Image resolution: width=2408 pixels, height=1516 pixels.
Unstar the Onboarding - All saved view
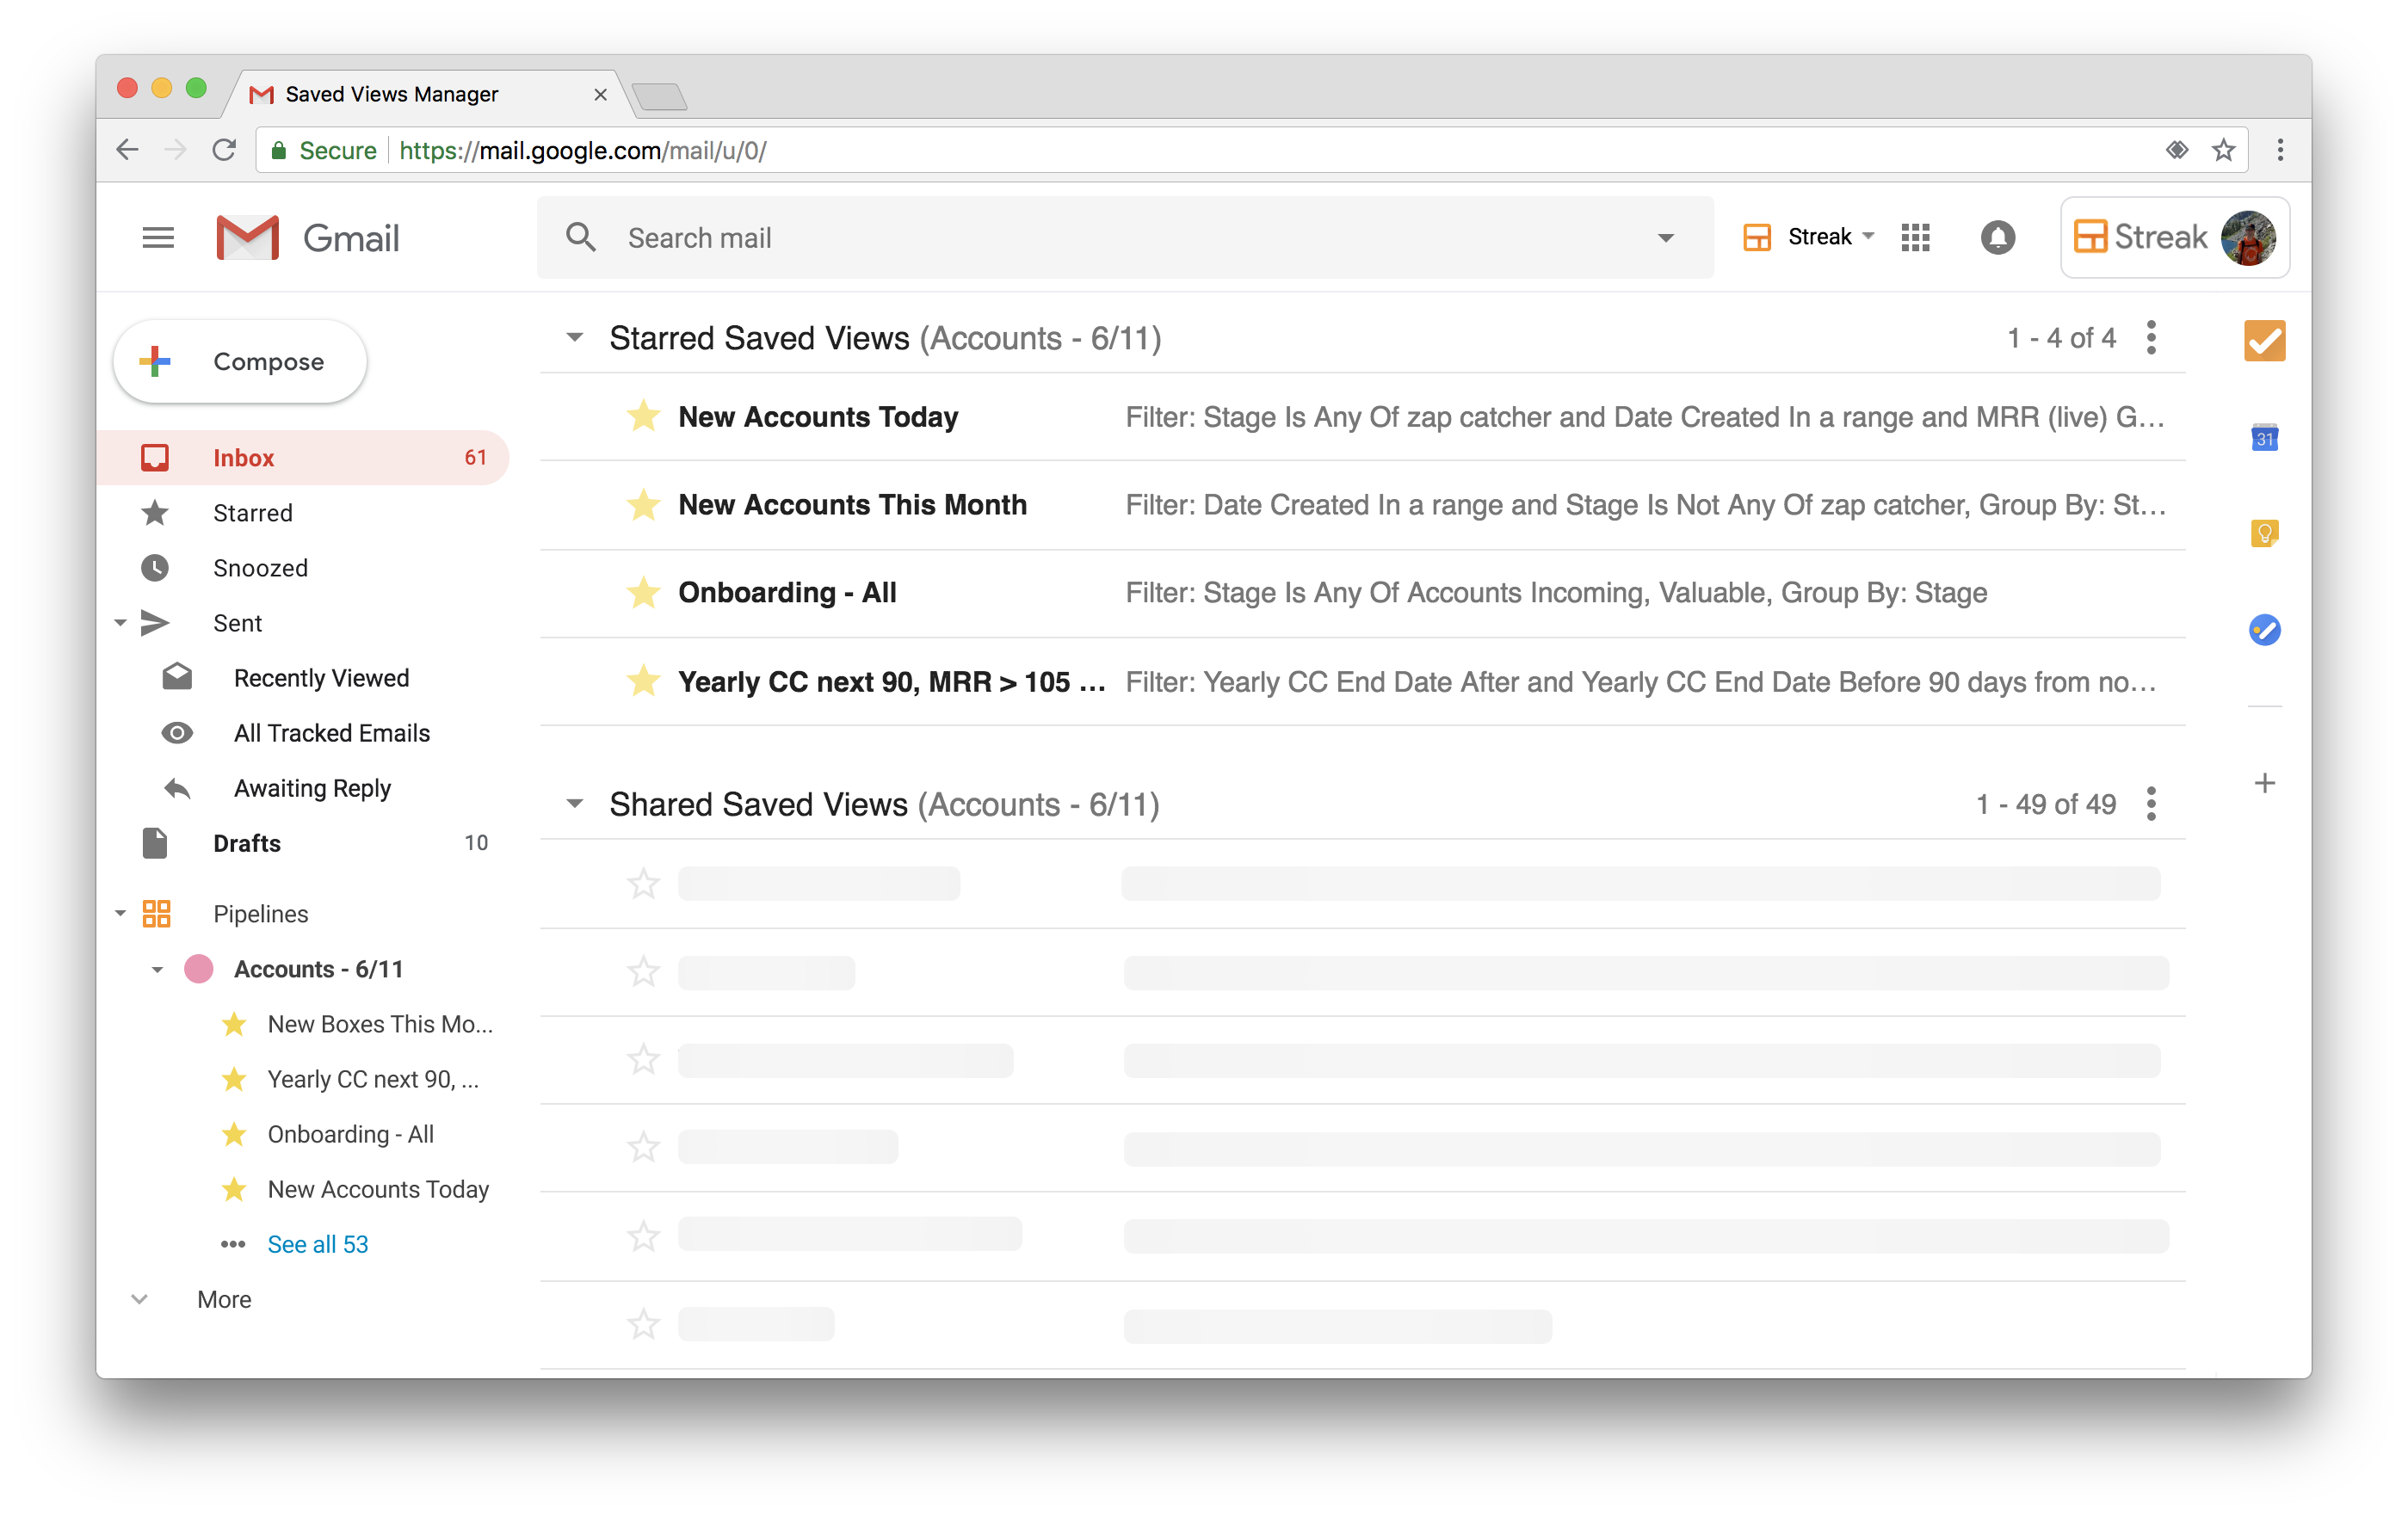coord(643,593)
